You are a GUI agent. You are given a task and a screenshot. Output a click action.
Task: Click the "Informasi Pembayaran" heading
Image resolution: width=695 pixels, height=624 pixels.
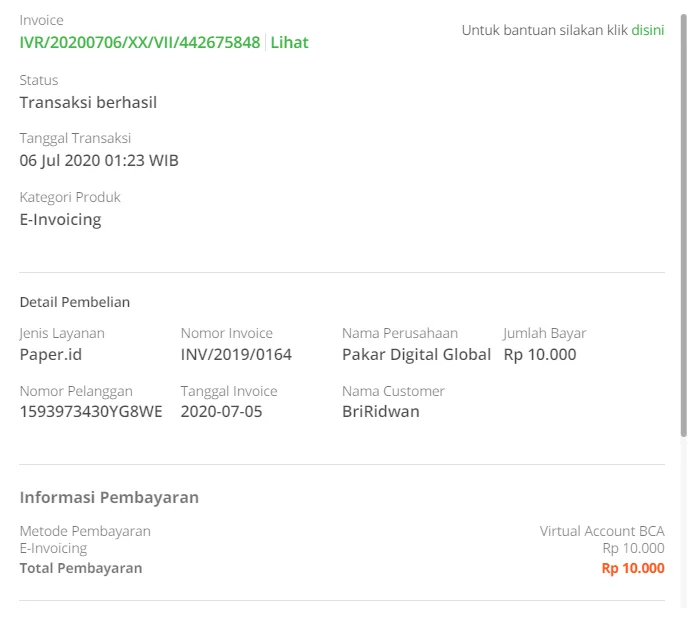[109, 497]
